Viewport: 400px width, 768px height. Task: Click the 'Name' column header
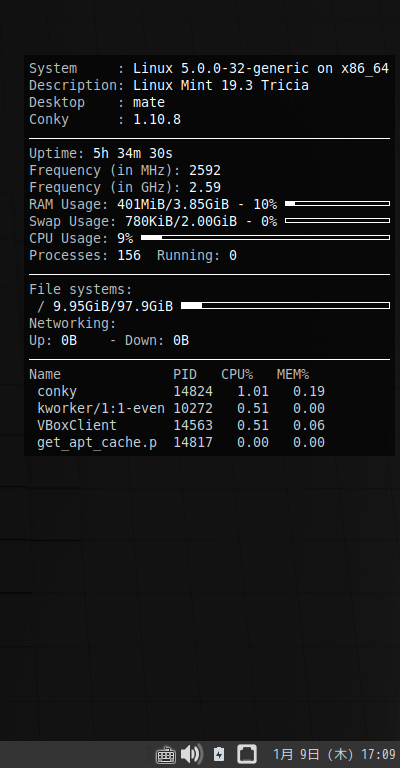[45, 375]
